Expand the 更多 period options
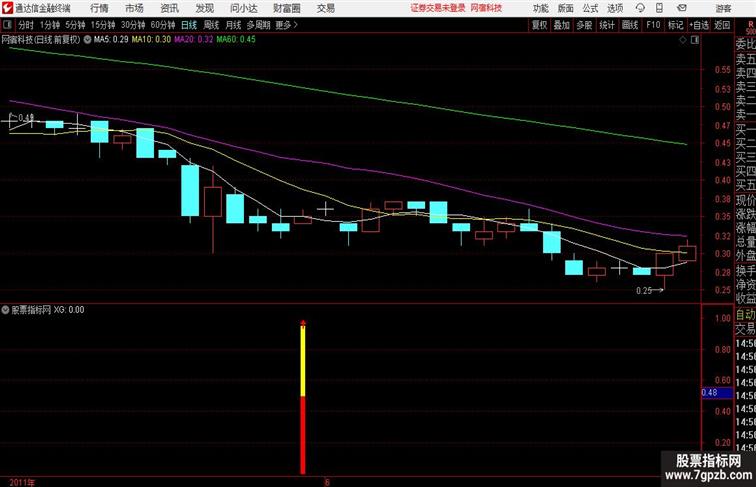 (x=287, y=25)
